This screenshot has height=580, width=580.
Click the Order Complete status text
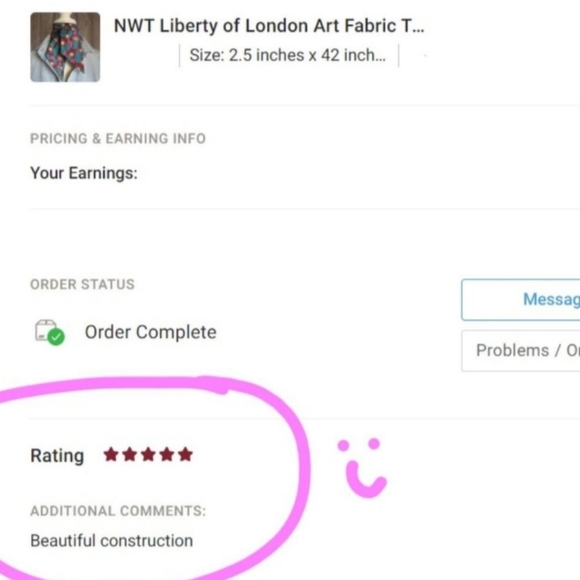[x=151, y=332]
